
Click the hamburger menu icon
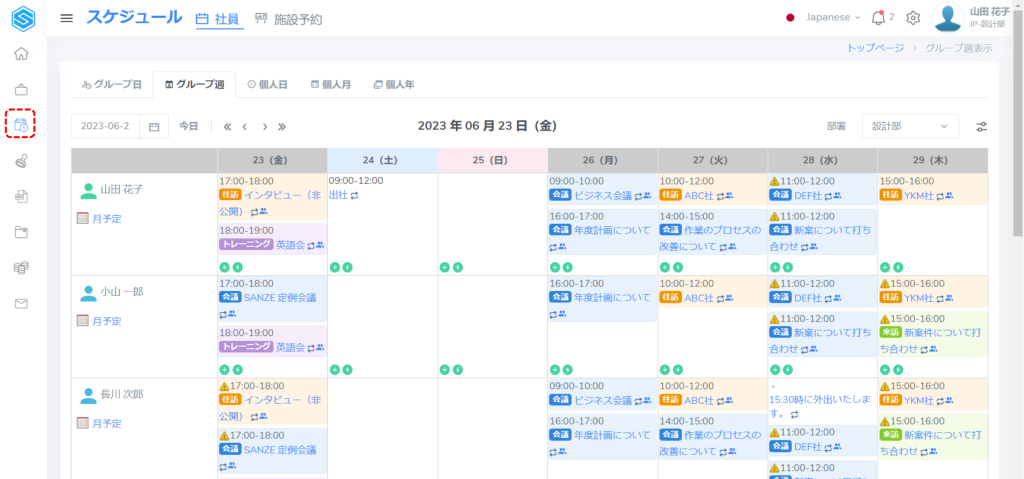(x=67, y=18)
